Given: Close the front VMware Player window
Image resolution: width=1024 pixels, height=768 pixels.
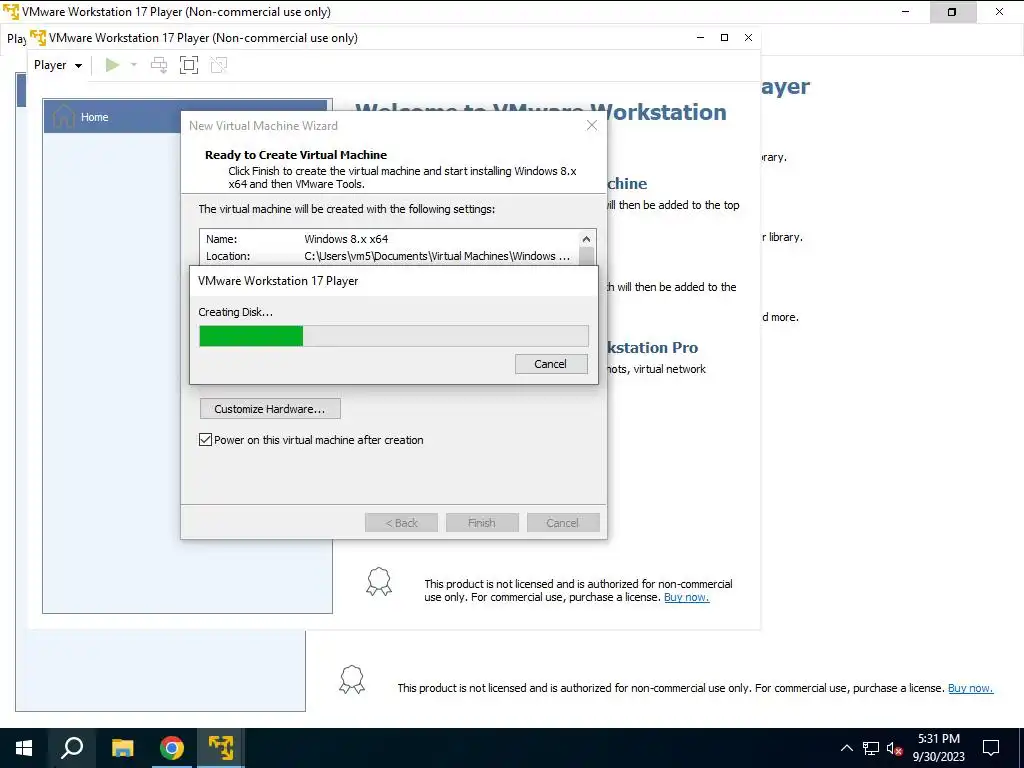Looking at the screenshot, I should [x=748, y=38].
